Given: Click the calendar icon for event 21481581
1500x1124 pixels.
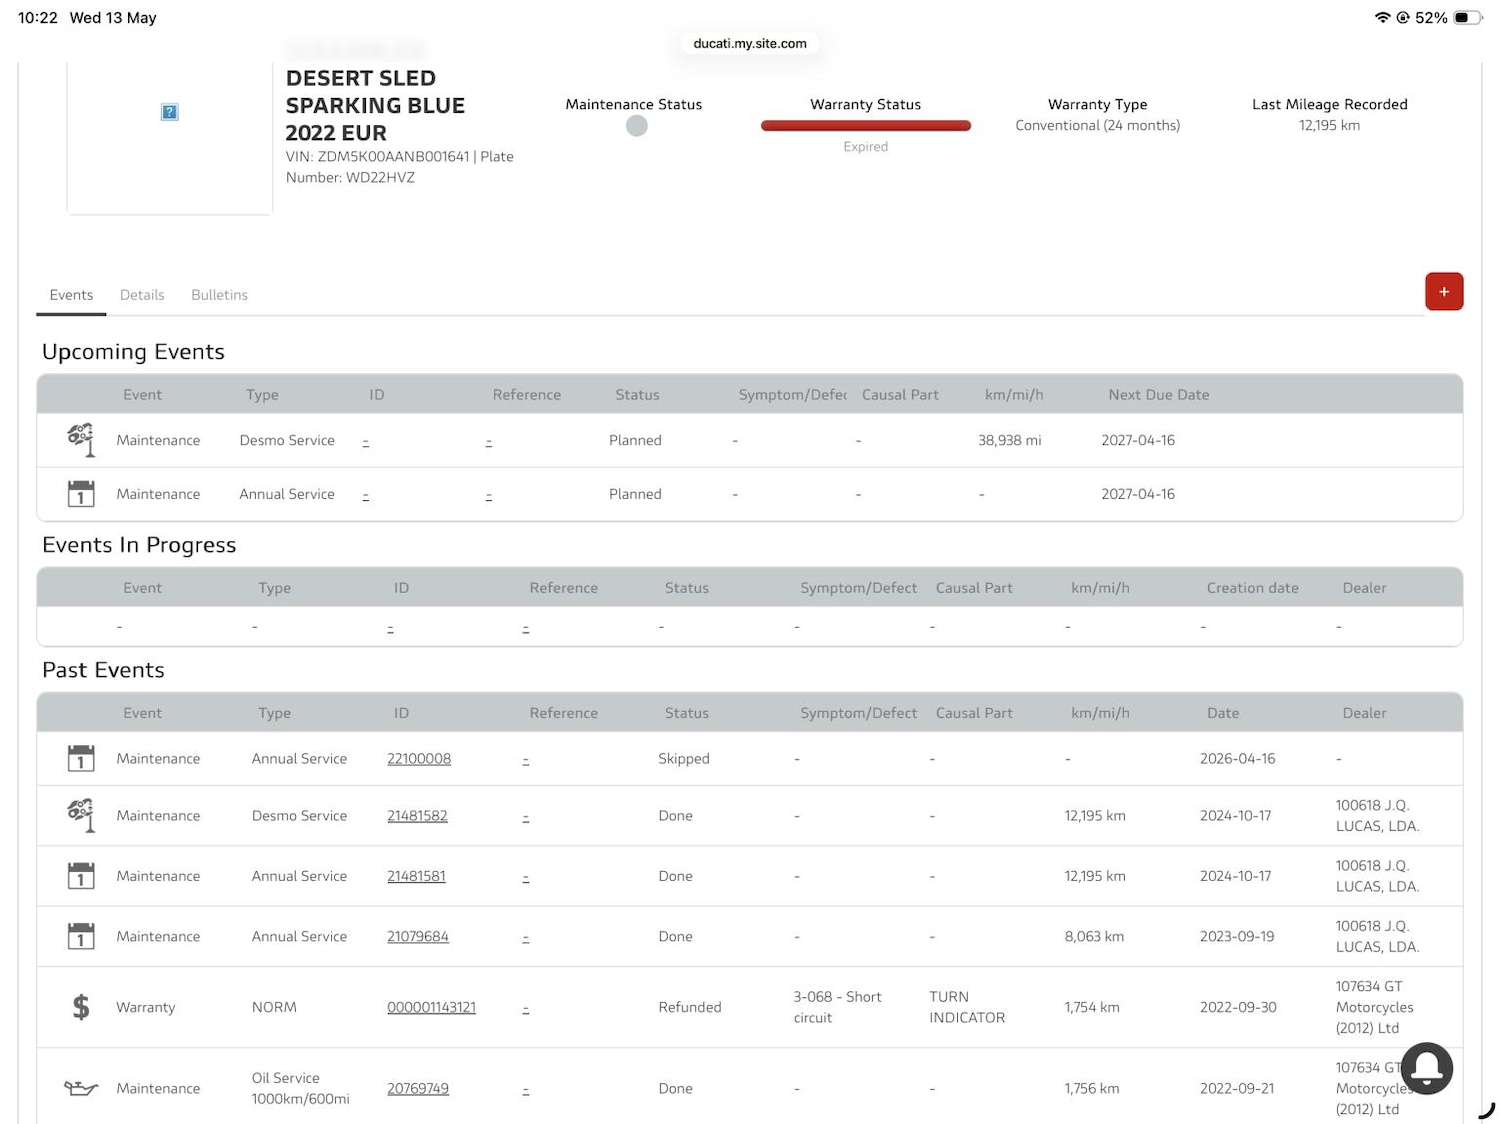Looking at the screenshot, I should coord(81,876).
